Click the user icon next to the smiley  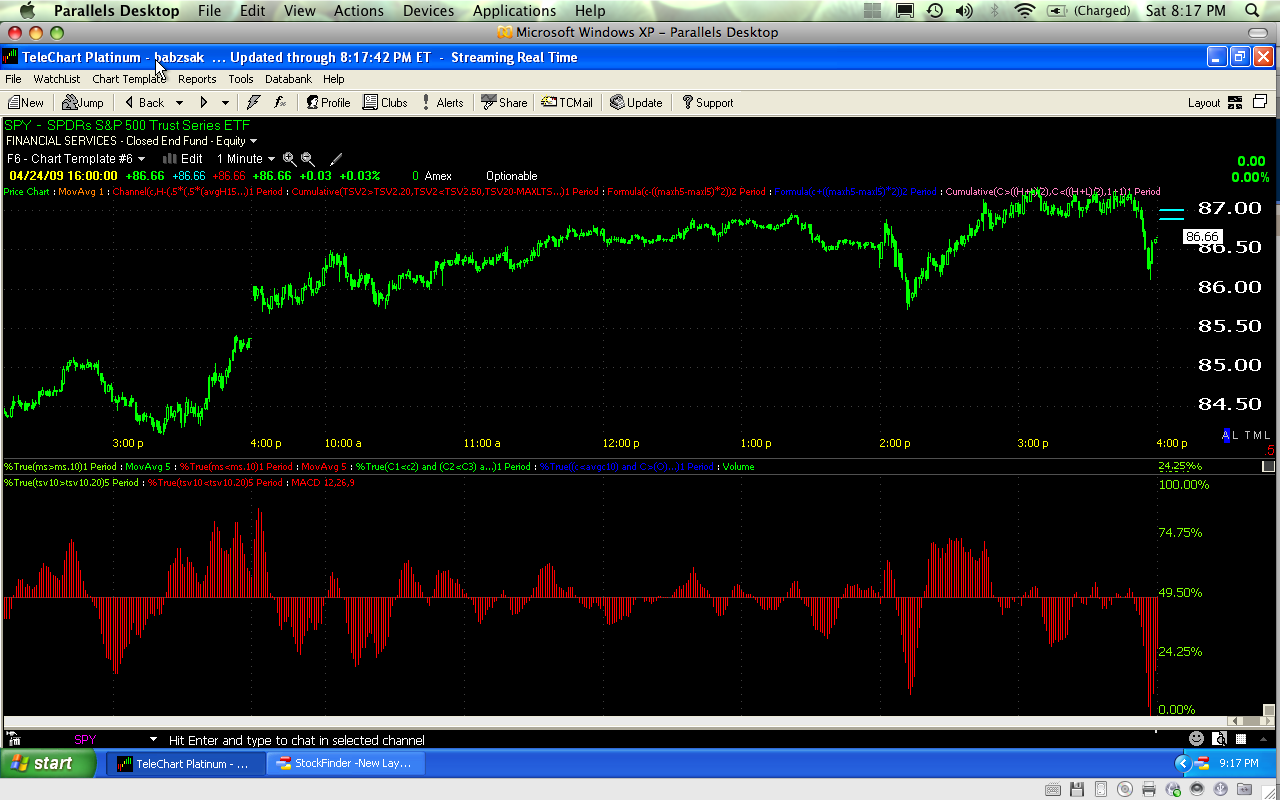click(x=1220, y=739)
